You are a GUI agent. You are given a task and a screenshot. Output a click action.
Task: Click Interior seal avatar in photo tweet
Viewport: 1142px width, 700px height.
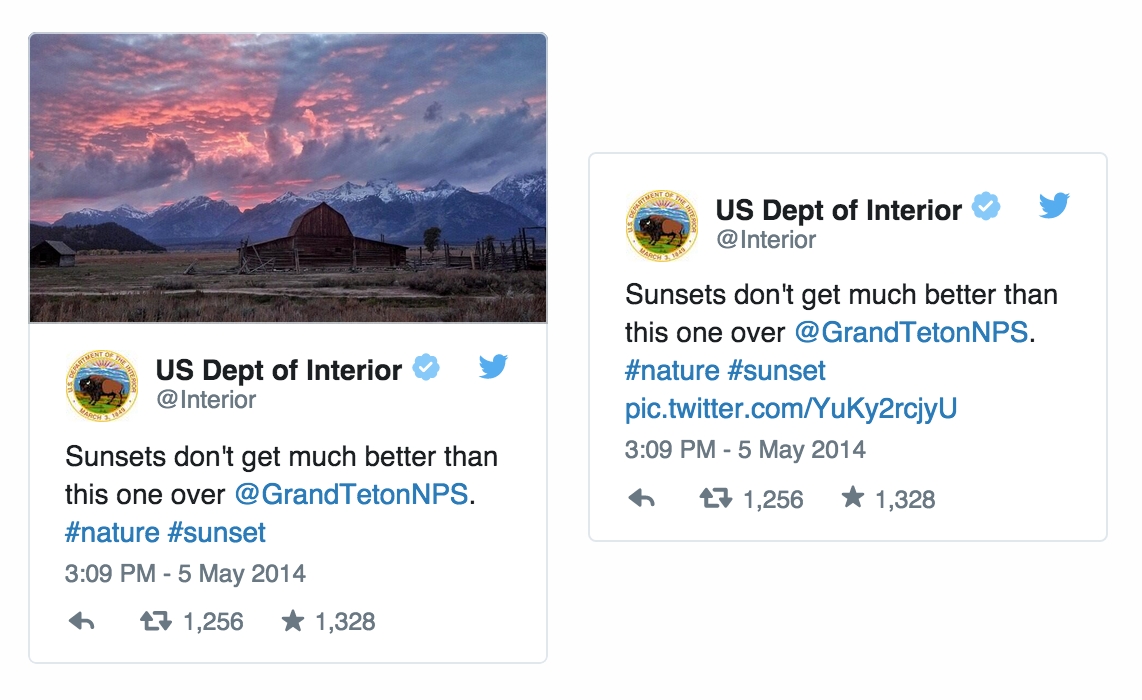click(x=101, y=385)
